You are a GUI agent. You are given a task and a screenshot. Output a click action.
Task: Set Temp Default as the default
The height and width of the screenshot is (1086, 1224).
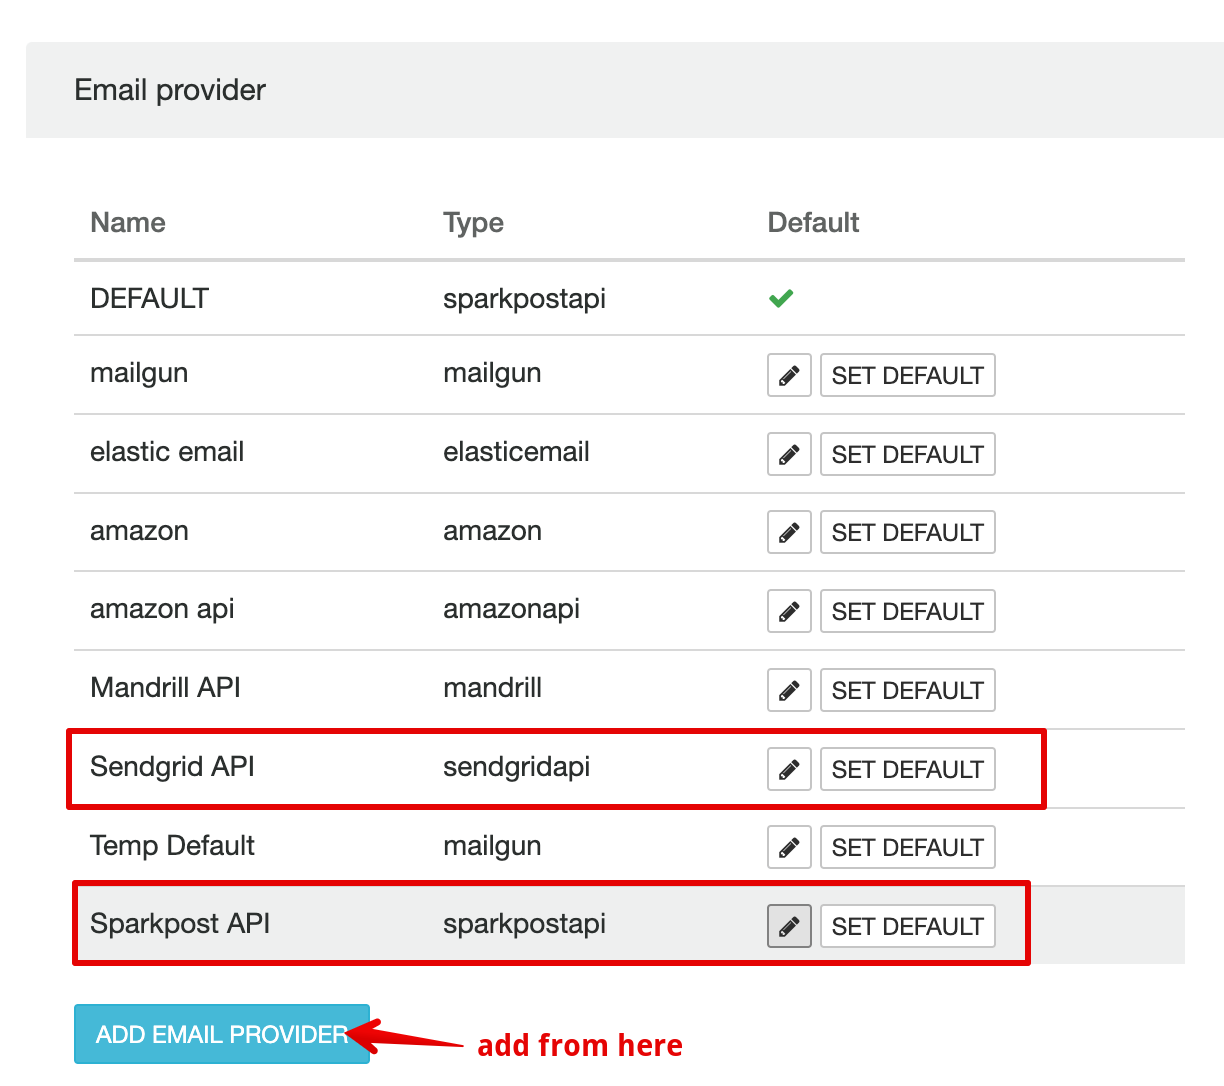907,847
